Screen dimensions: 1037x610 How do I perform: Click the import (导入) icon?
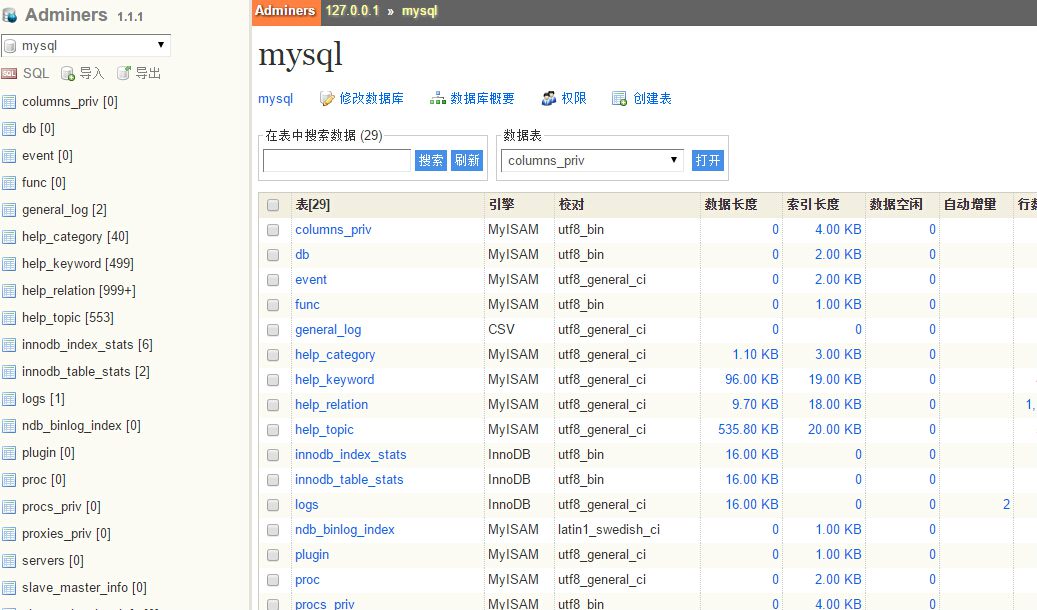point(67,73)
